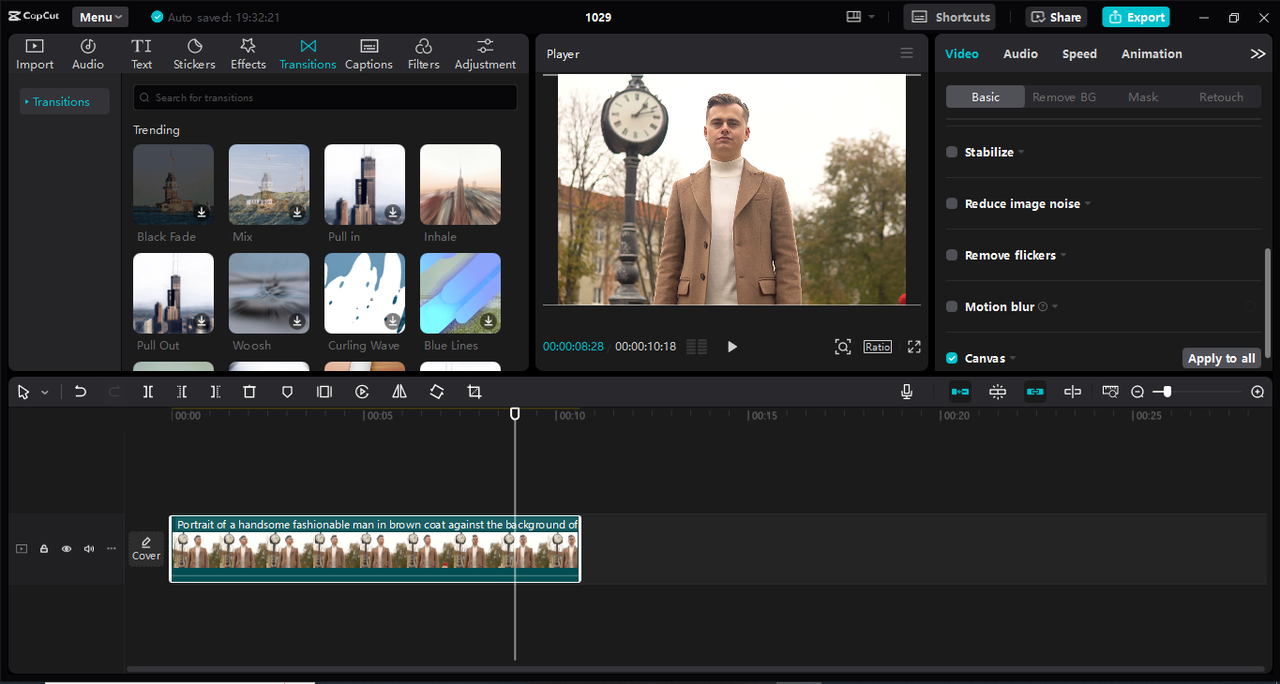This screenshot has height=684, width=1280.
Task: Click the player fullscreen icon
Action: [914, 346]
